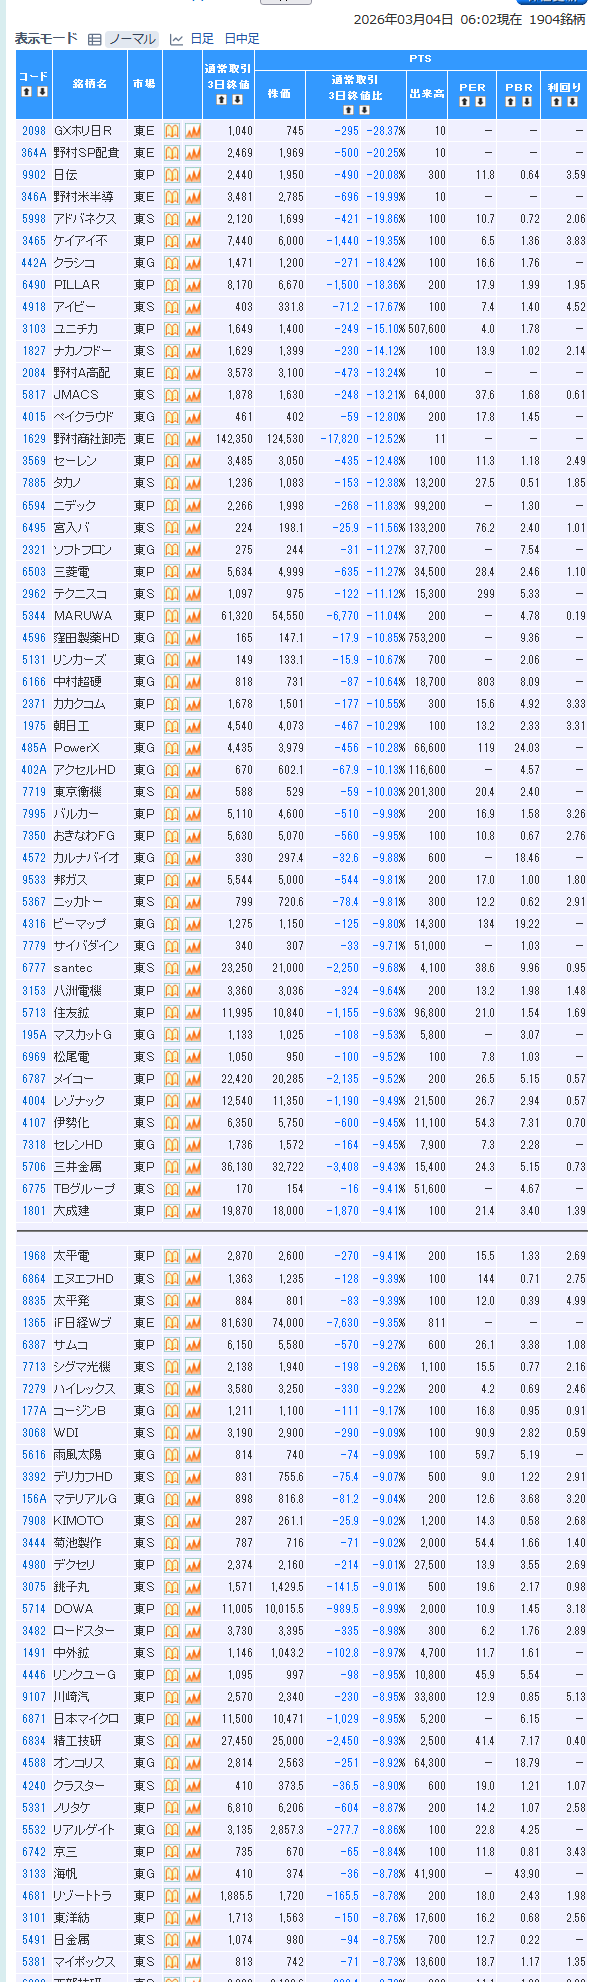Open the book icon for DOWA row
The image size is (600, 1982).
click(172, 1609)
